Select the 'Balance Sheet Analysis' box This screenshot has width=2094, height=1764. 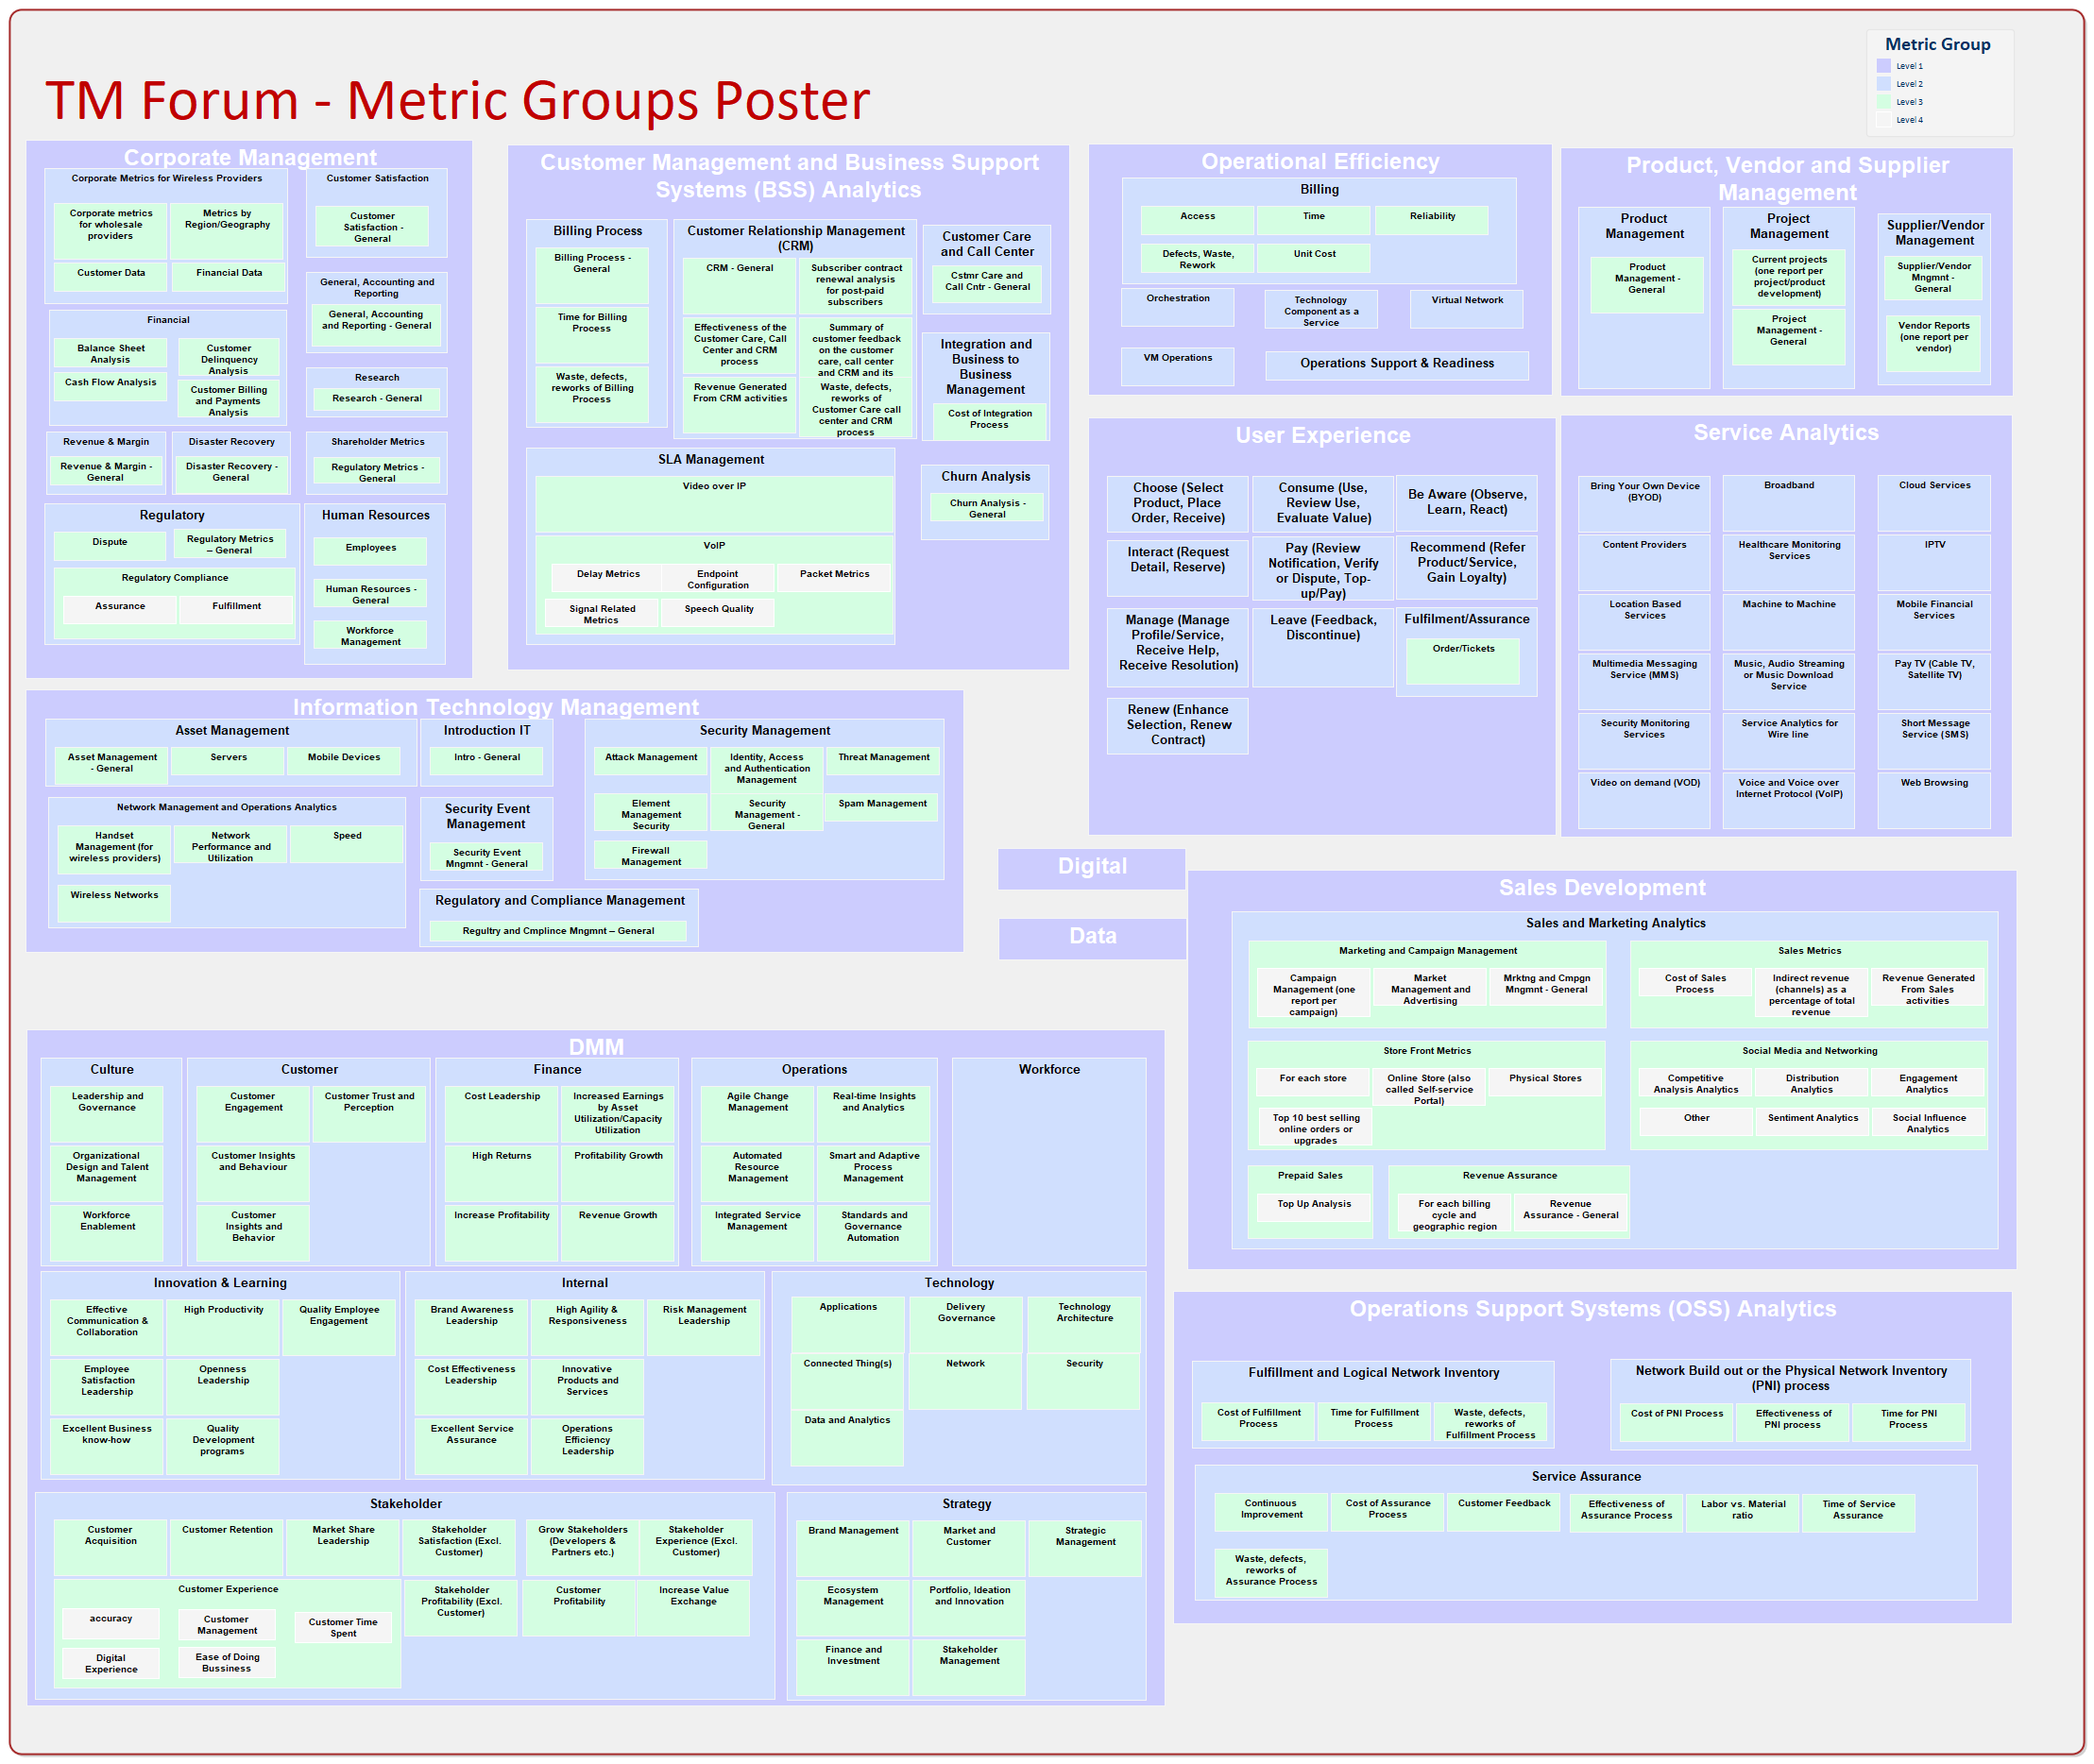111,354
